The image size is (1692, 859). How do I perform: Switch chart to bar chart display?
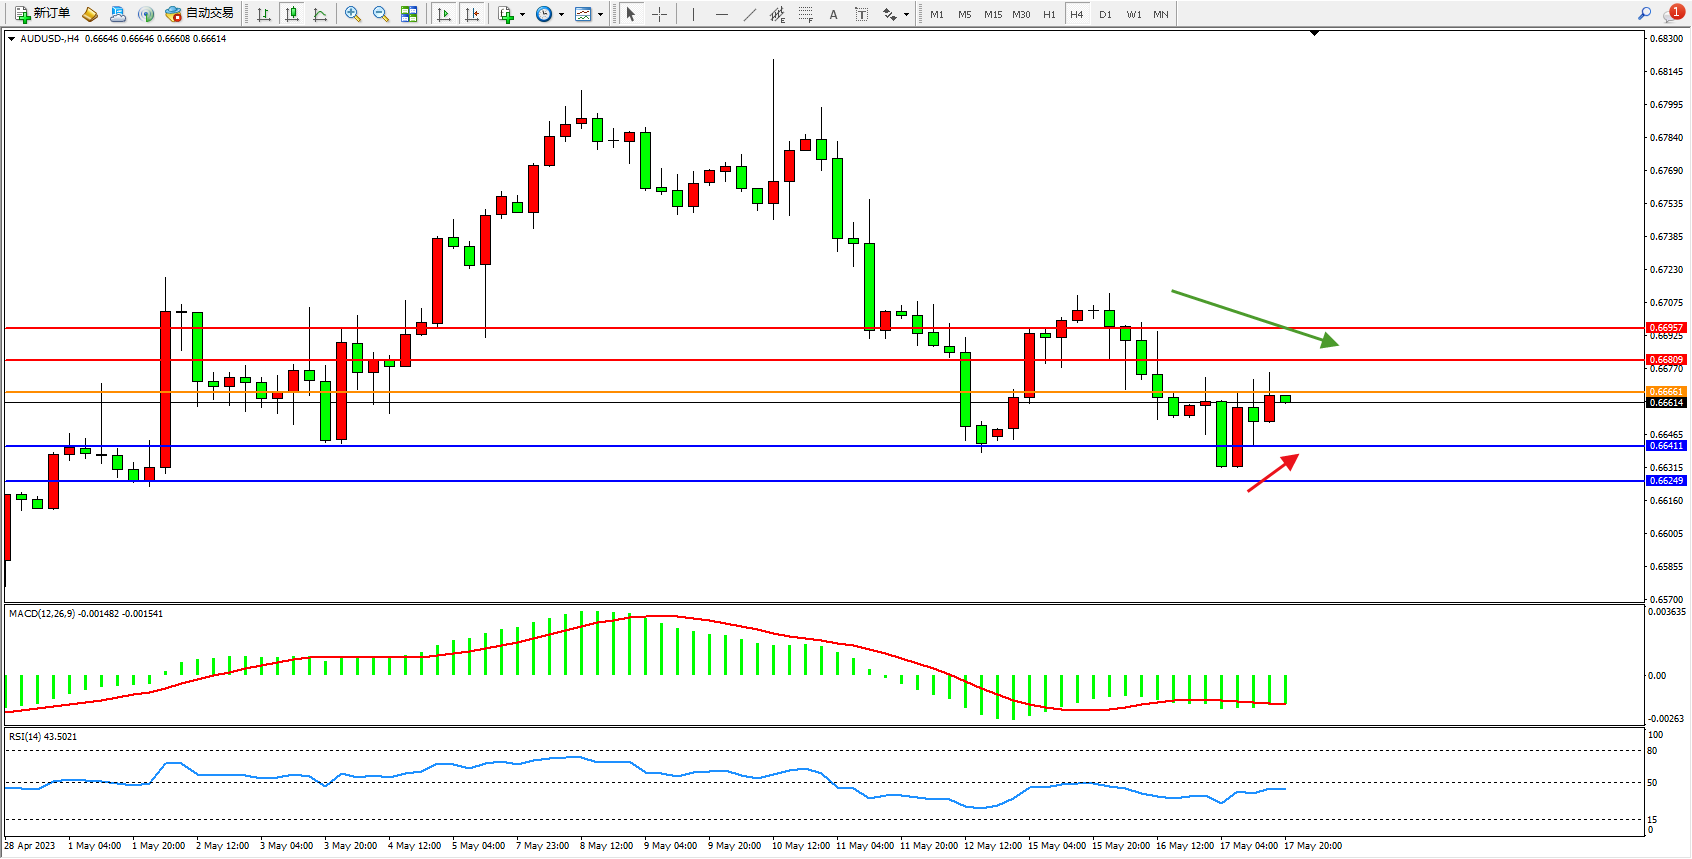coord(264,14)
